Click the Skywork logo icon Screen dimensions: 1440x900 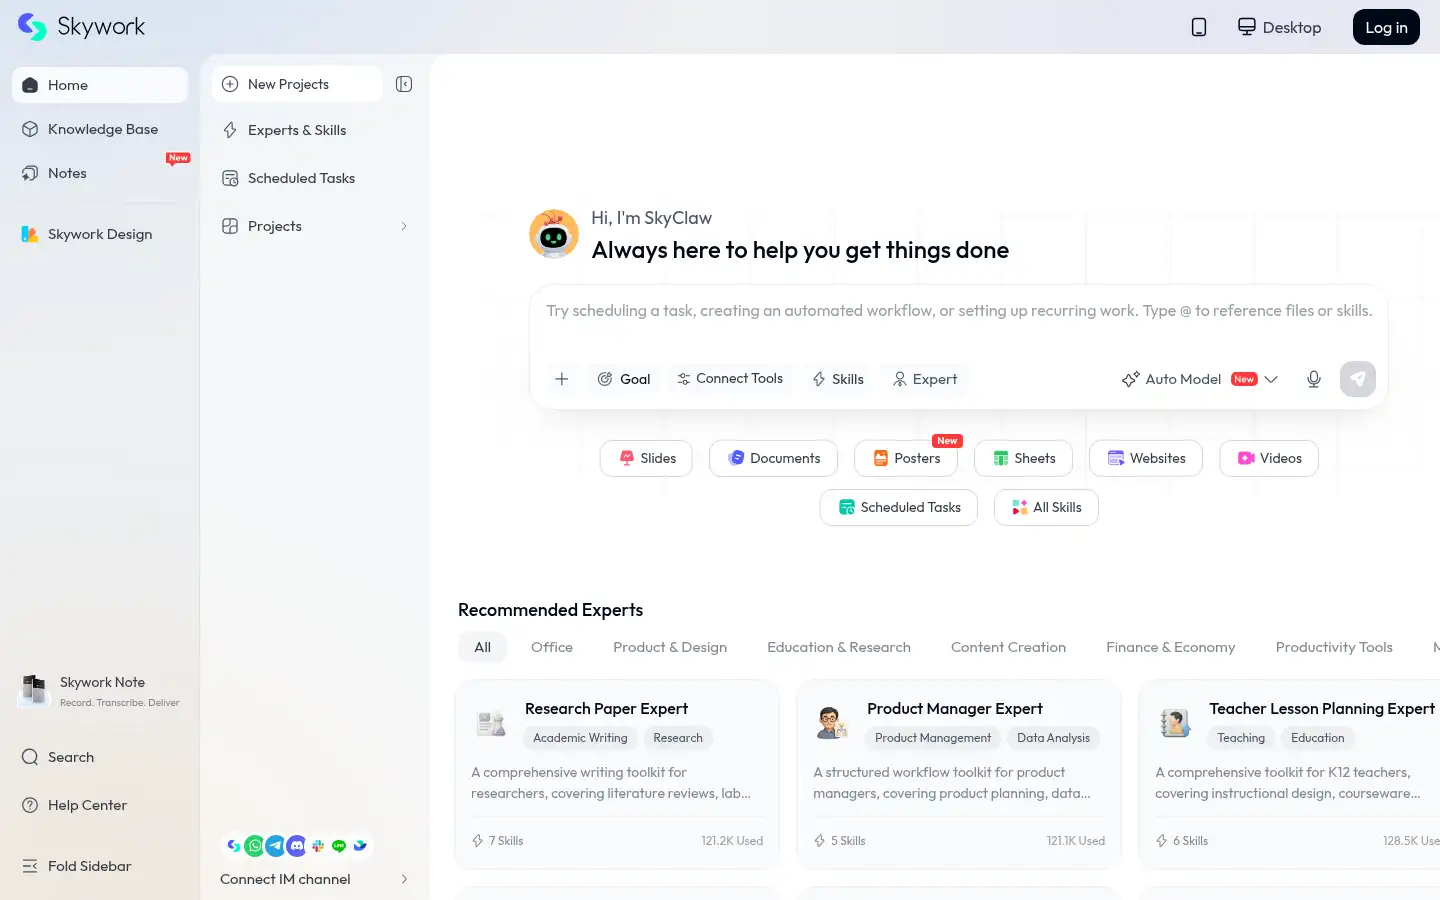click(32, 27)
